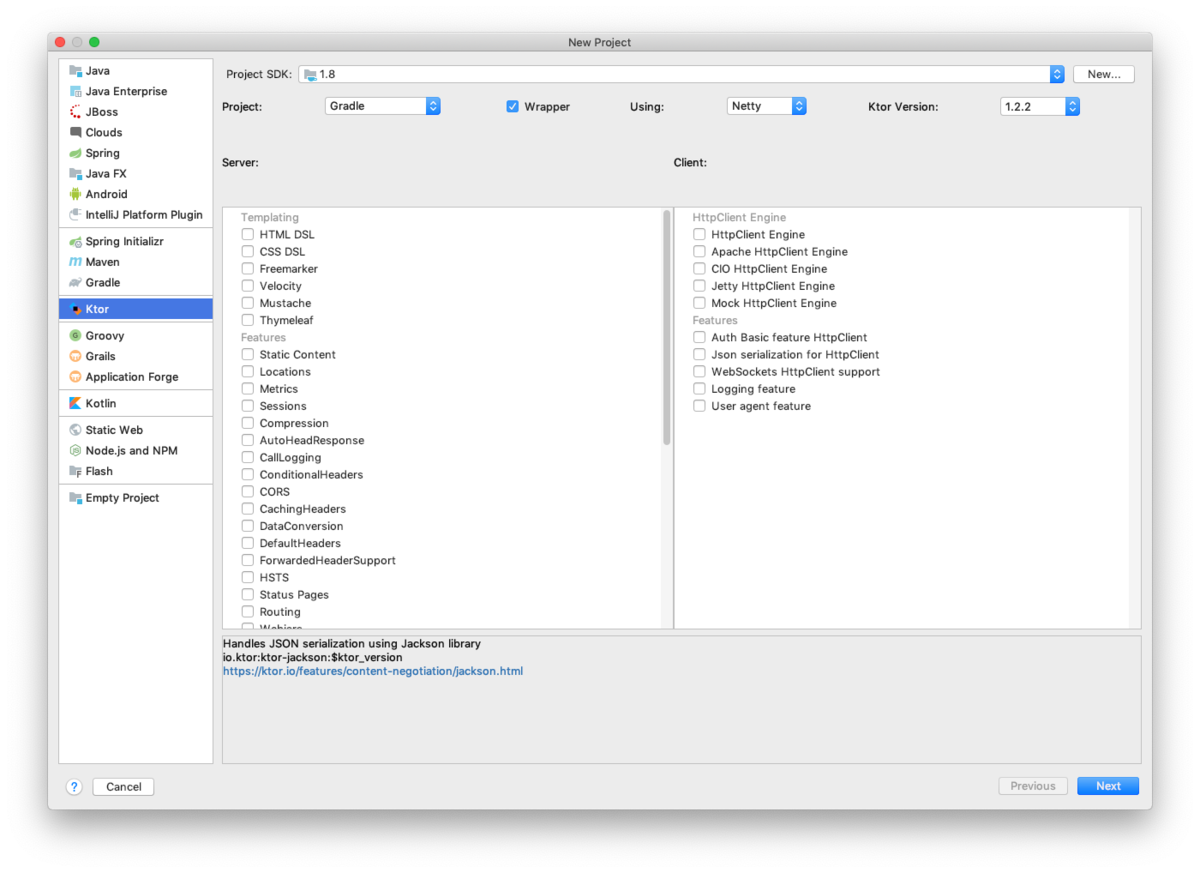This screenshot has width=1200, height=873.
Task: Check the Static Content feature
Action: pyautogui.click(x=248, y=355)
